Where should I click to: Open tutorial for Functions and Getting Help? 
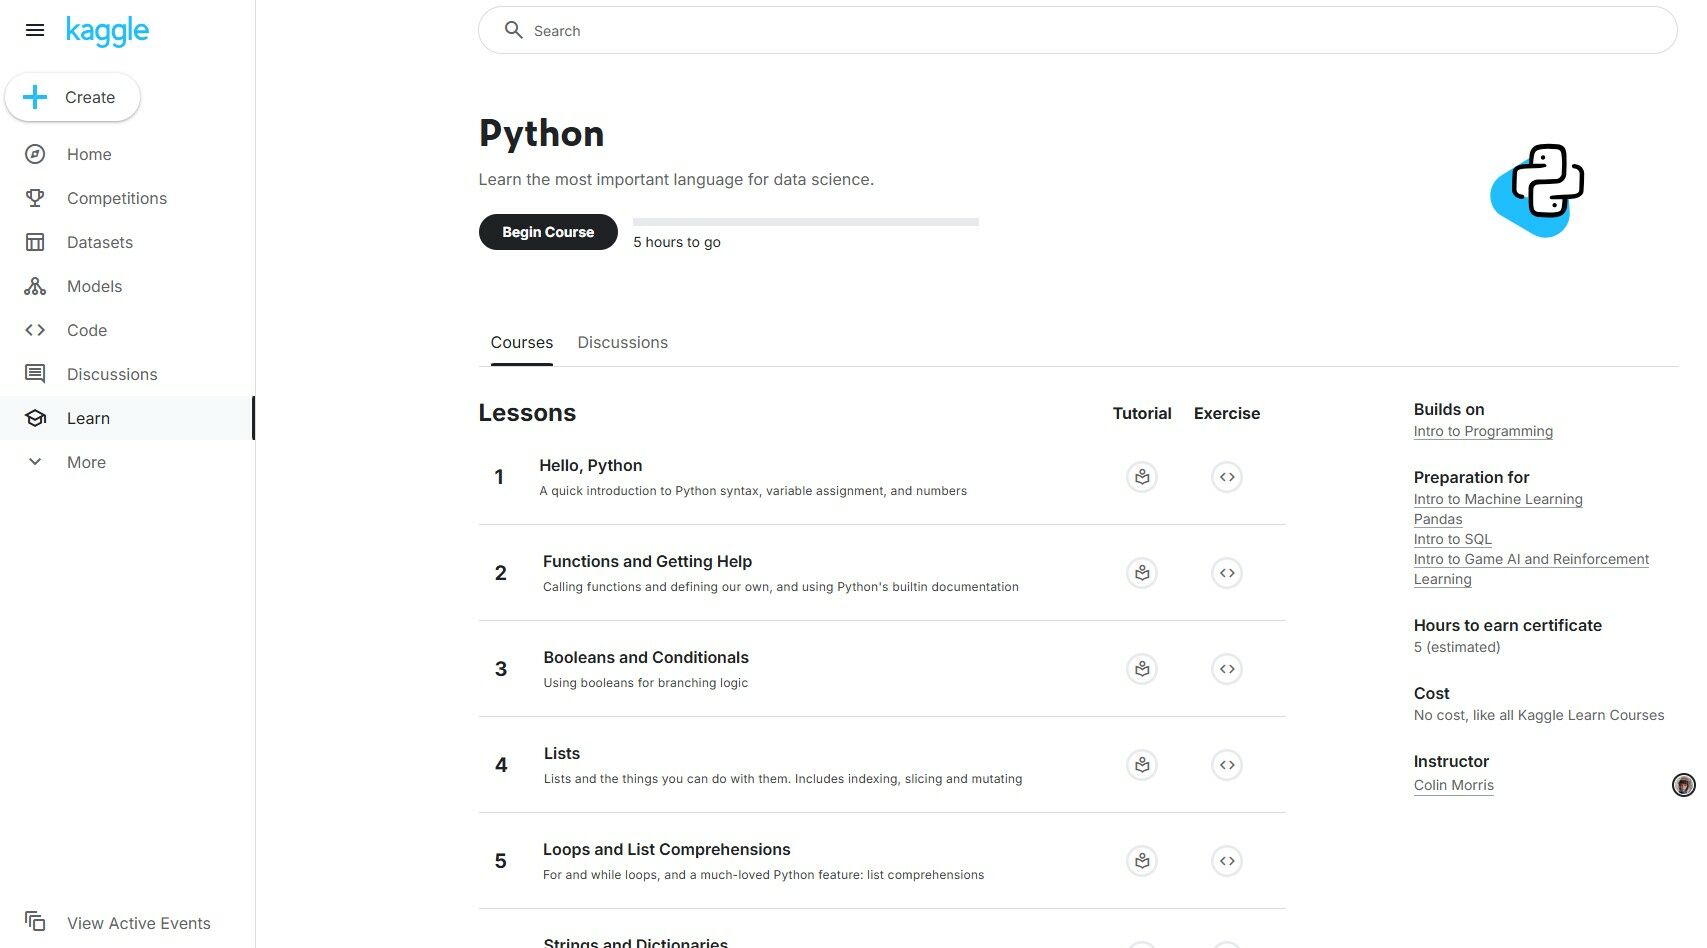(x=1141, y=573)
